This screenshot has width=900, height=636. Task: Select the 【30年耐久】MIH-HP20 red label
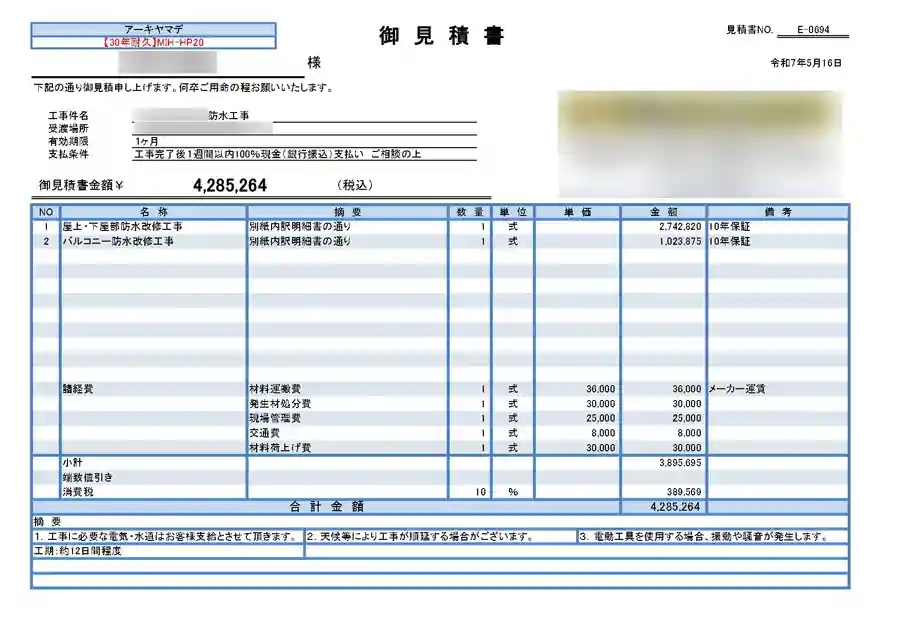(x=153, y=42)
